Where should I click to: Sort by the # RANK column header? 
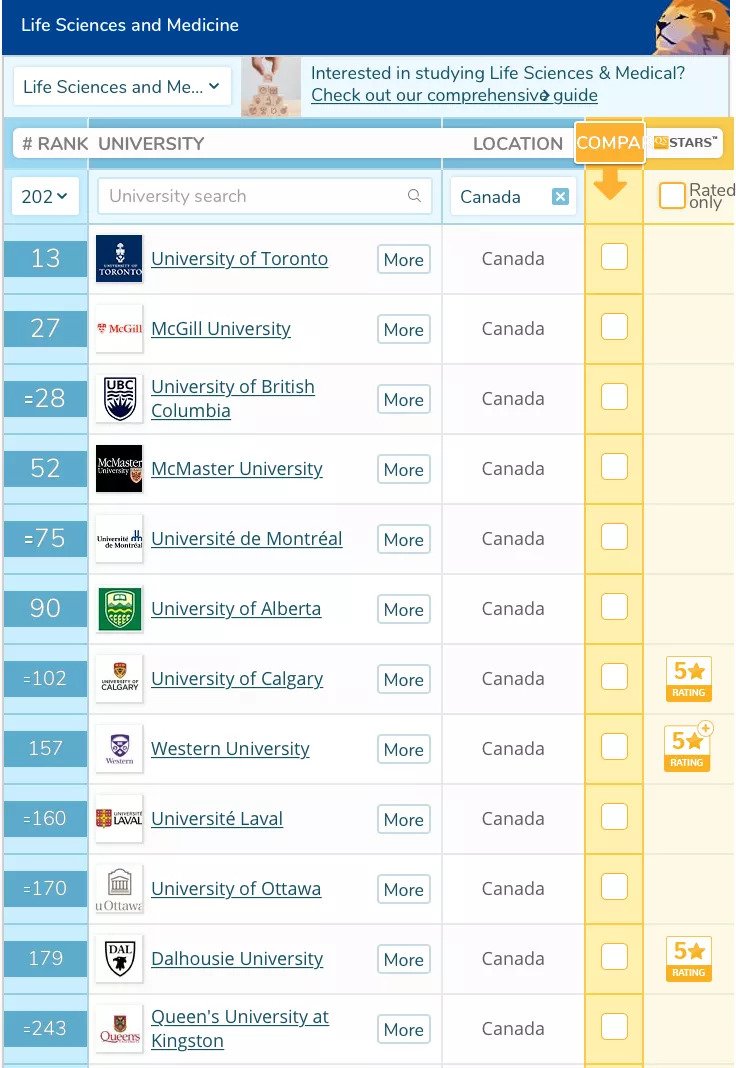tap(55, 144)
